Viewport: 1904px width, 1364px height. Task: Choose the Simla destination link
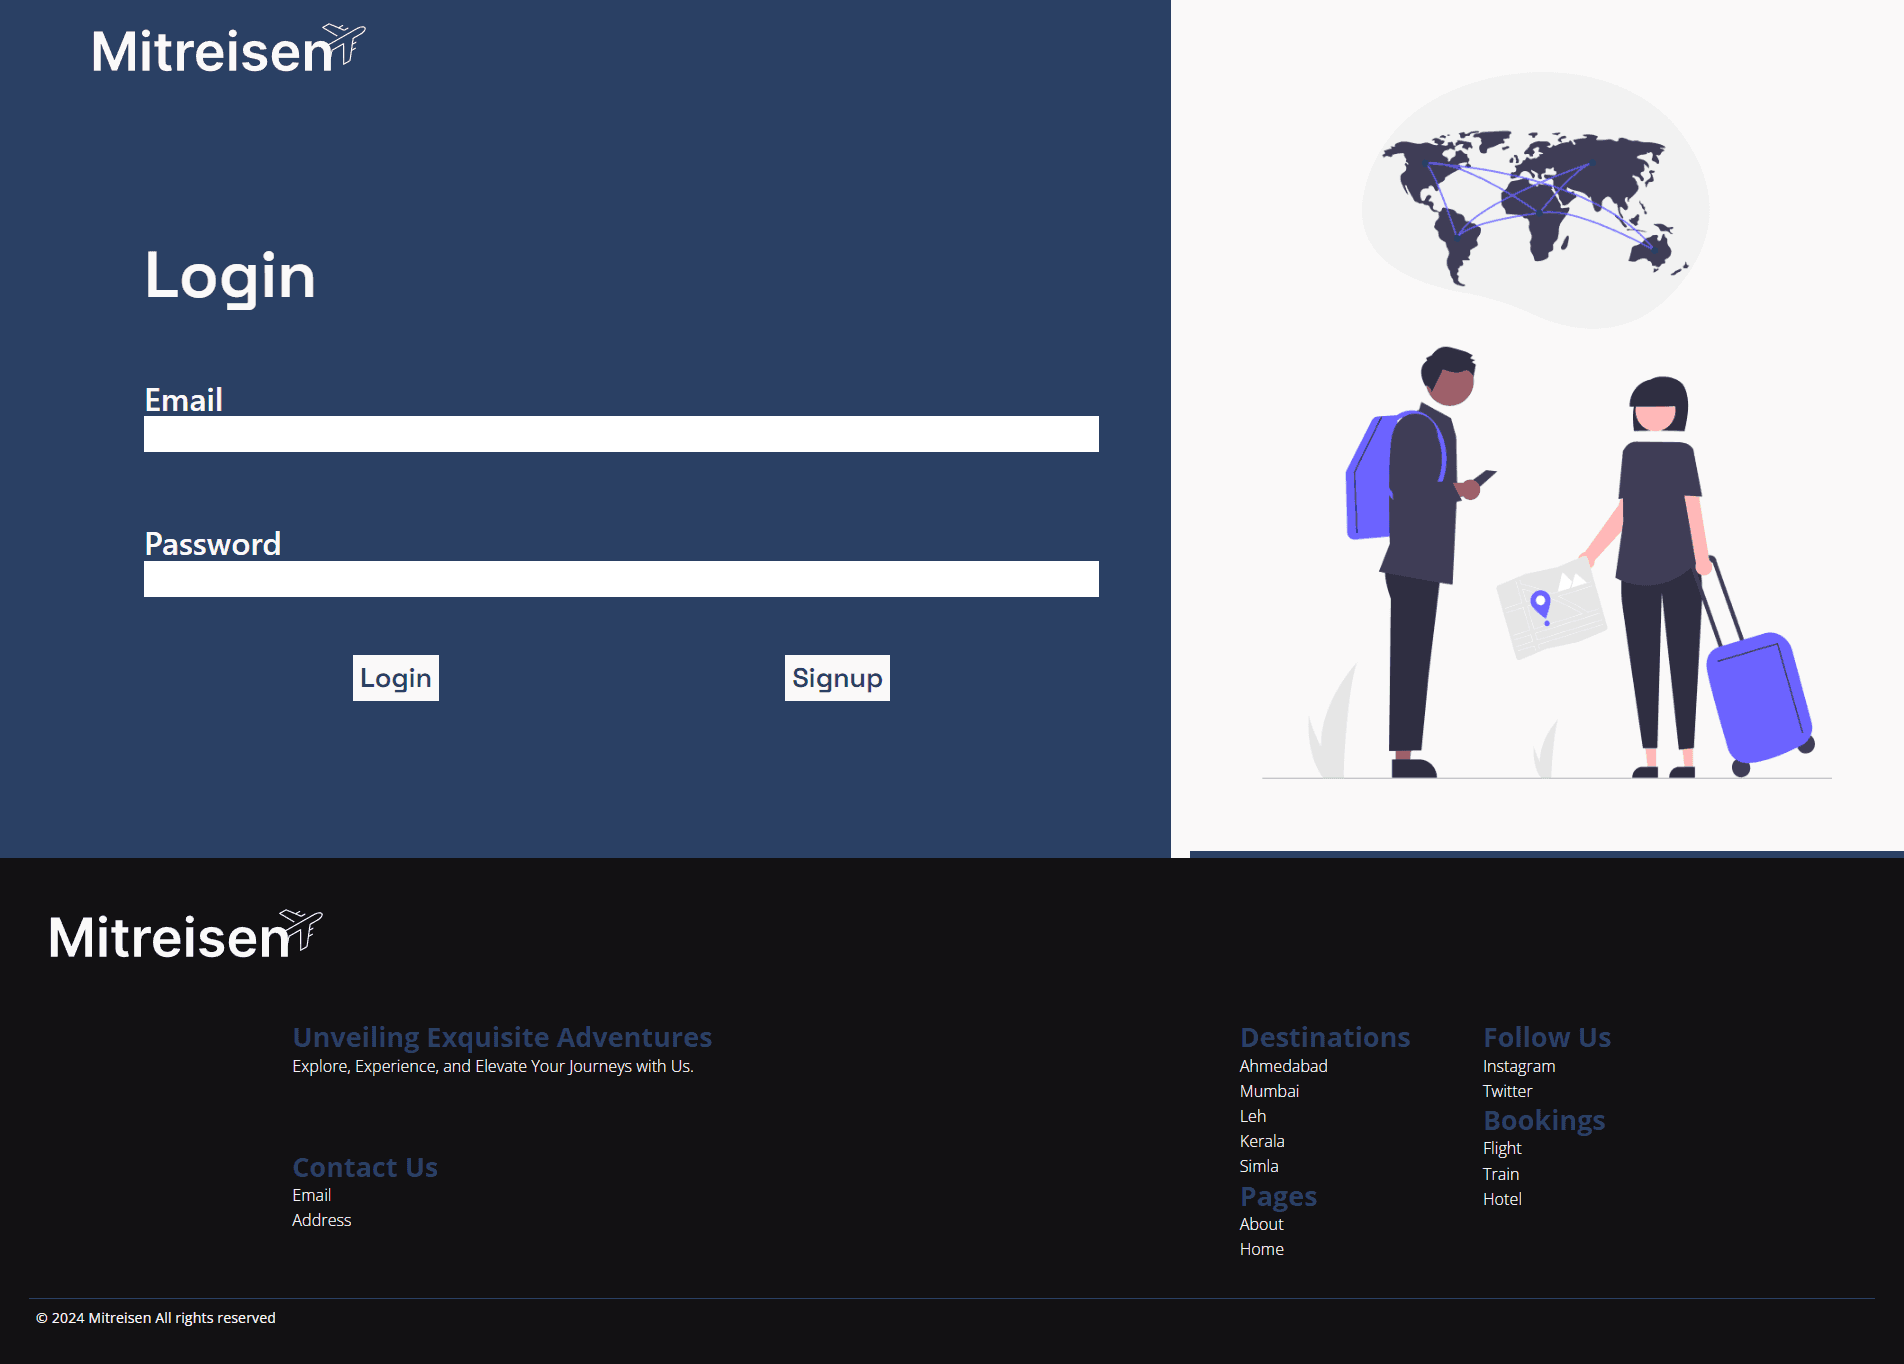coord(1259,1166)
